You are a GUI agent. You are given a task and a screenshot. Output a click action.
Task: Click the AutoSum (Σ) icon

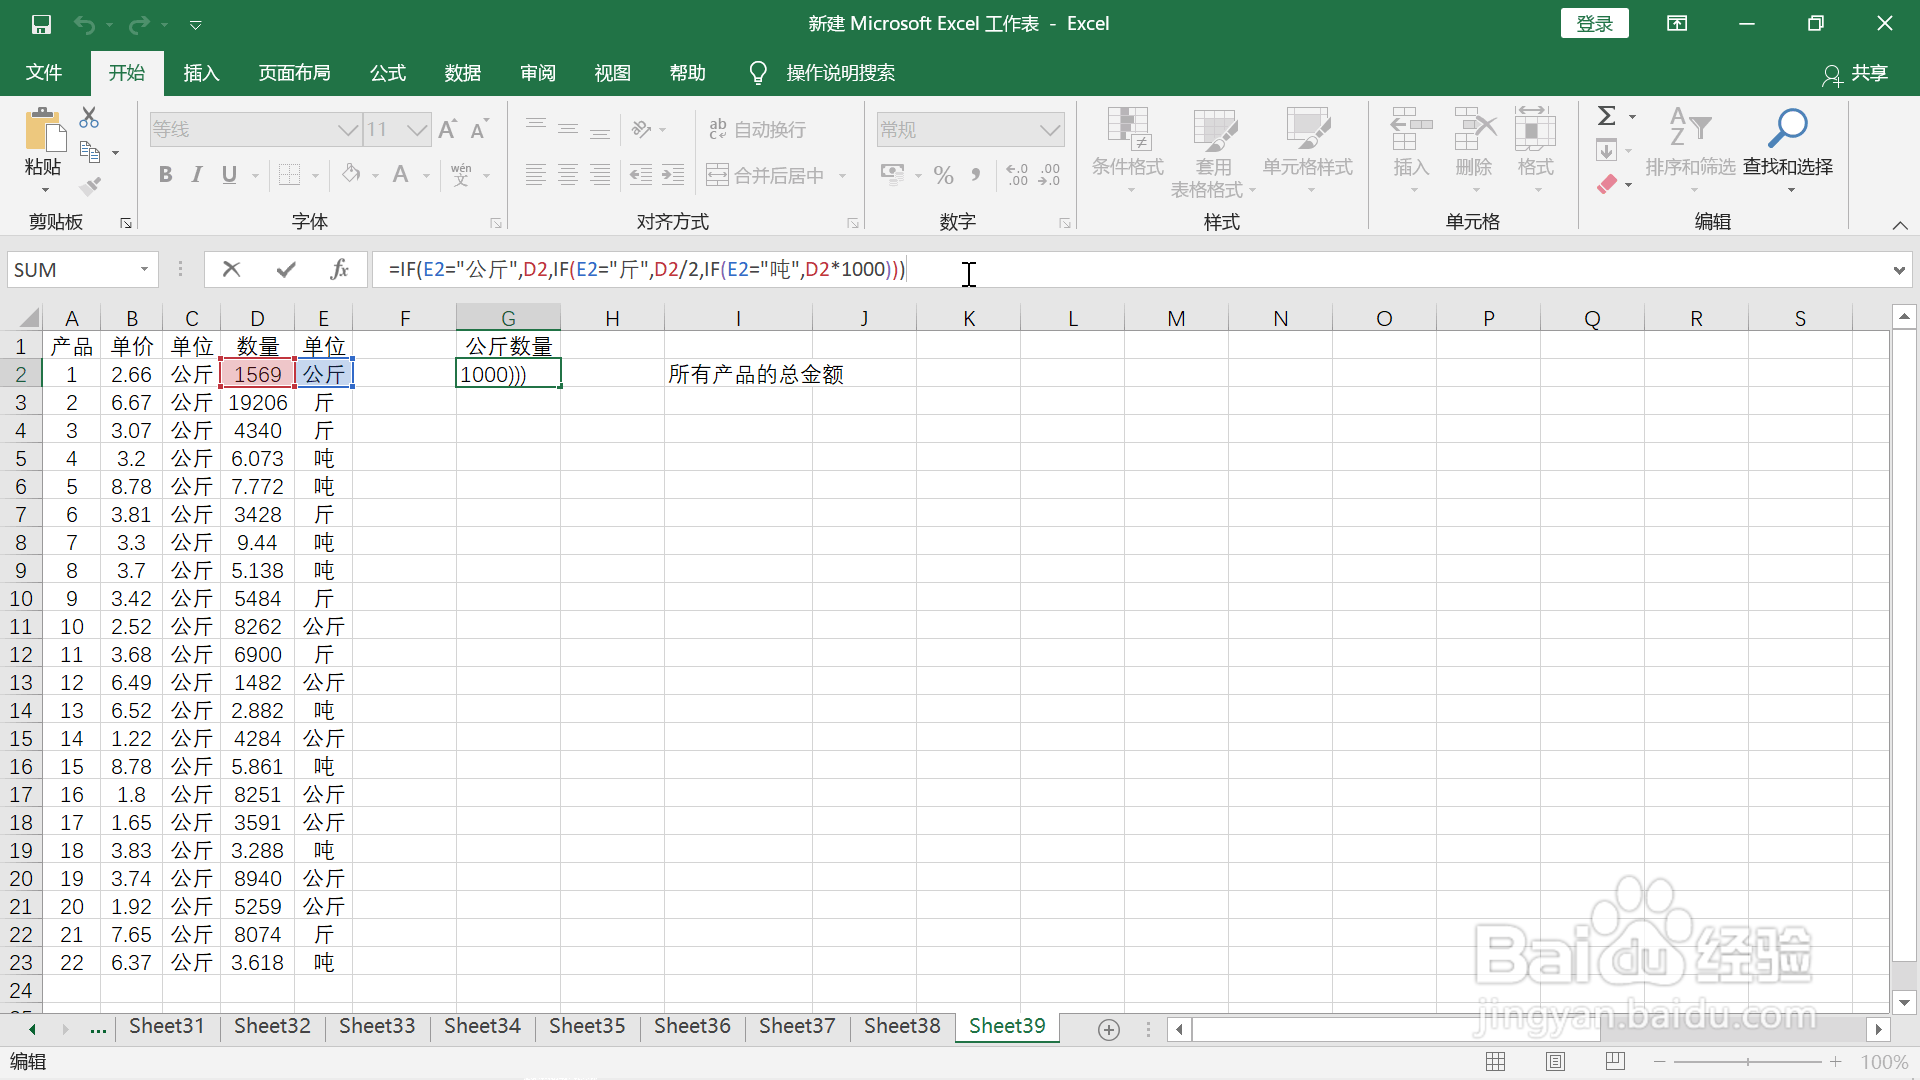click(x=1608, y=115)
